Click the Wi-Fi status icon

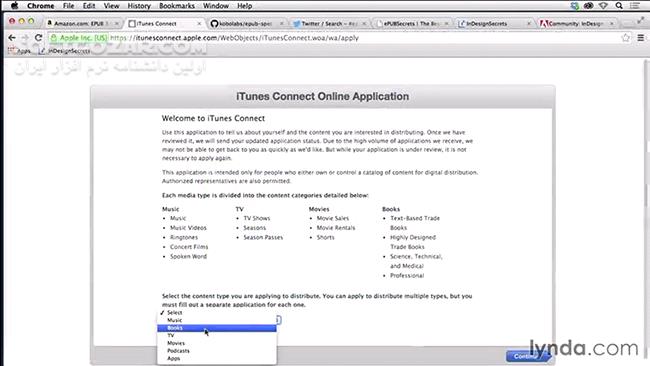[604, 6]
